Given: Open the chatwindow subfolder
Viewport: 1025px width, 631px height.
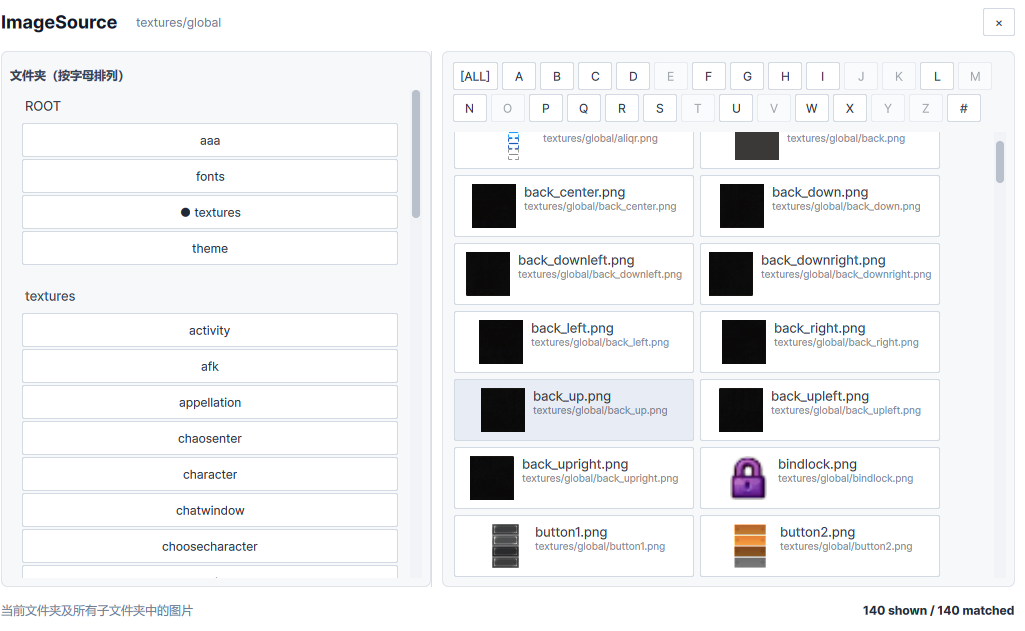Looking at the screenshot, I should [x=210, y=510].
